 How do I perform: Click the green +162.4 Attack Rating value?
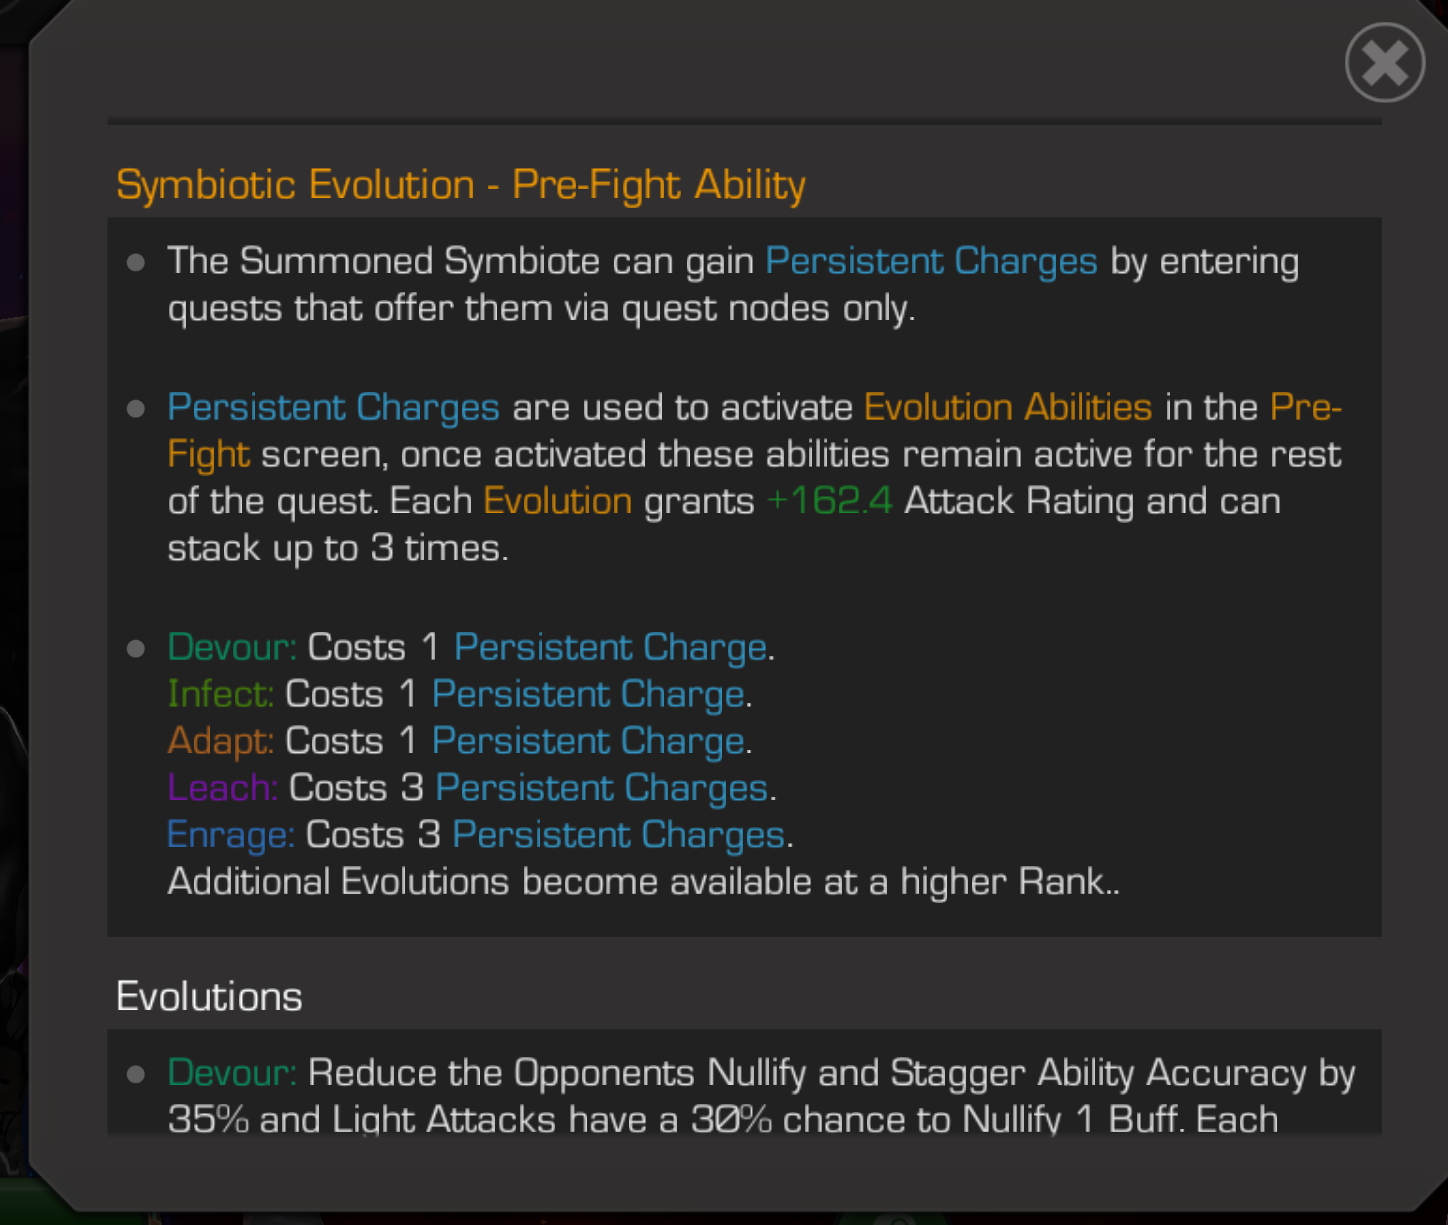pyautogui.click(x=829, y=501)
